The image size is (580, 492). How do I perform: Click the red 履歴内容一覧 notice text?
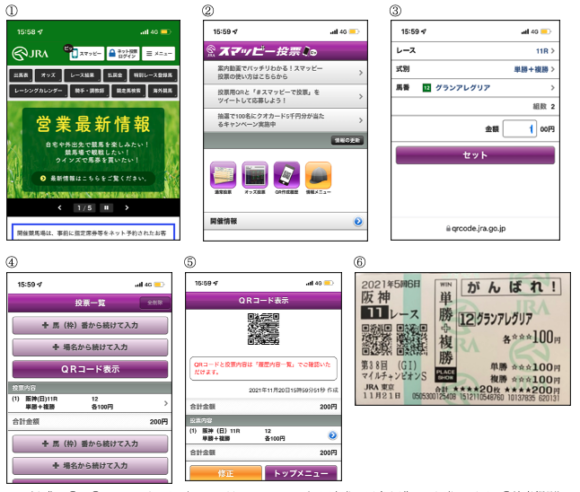(262, 368)
